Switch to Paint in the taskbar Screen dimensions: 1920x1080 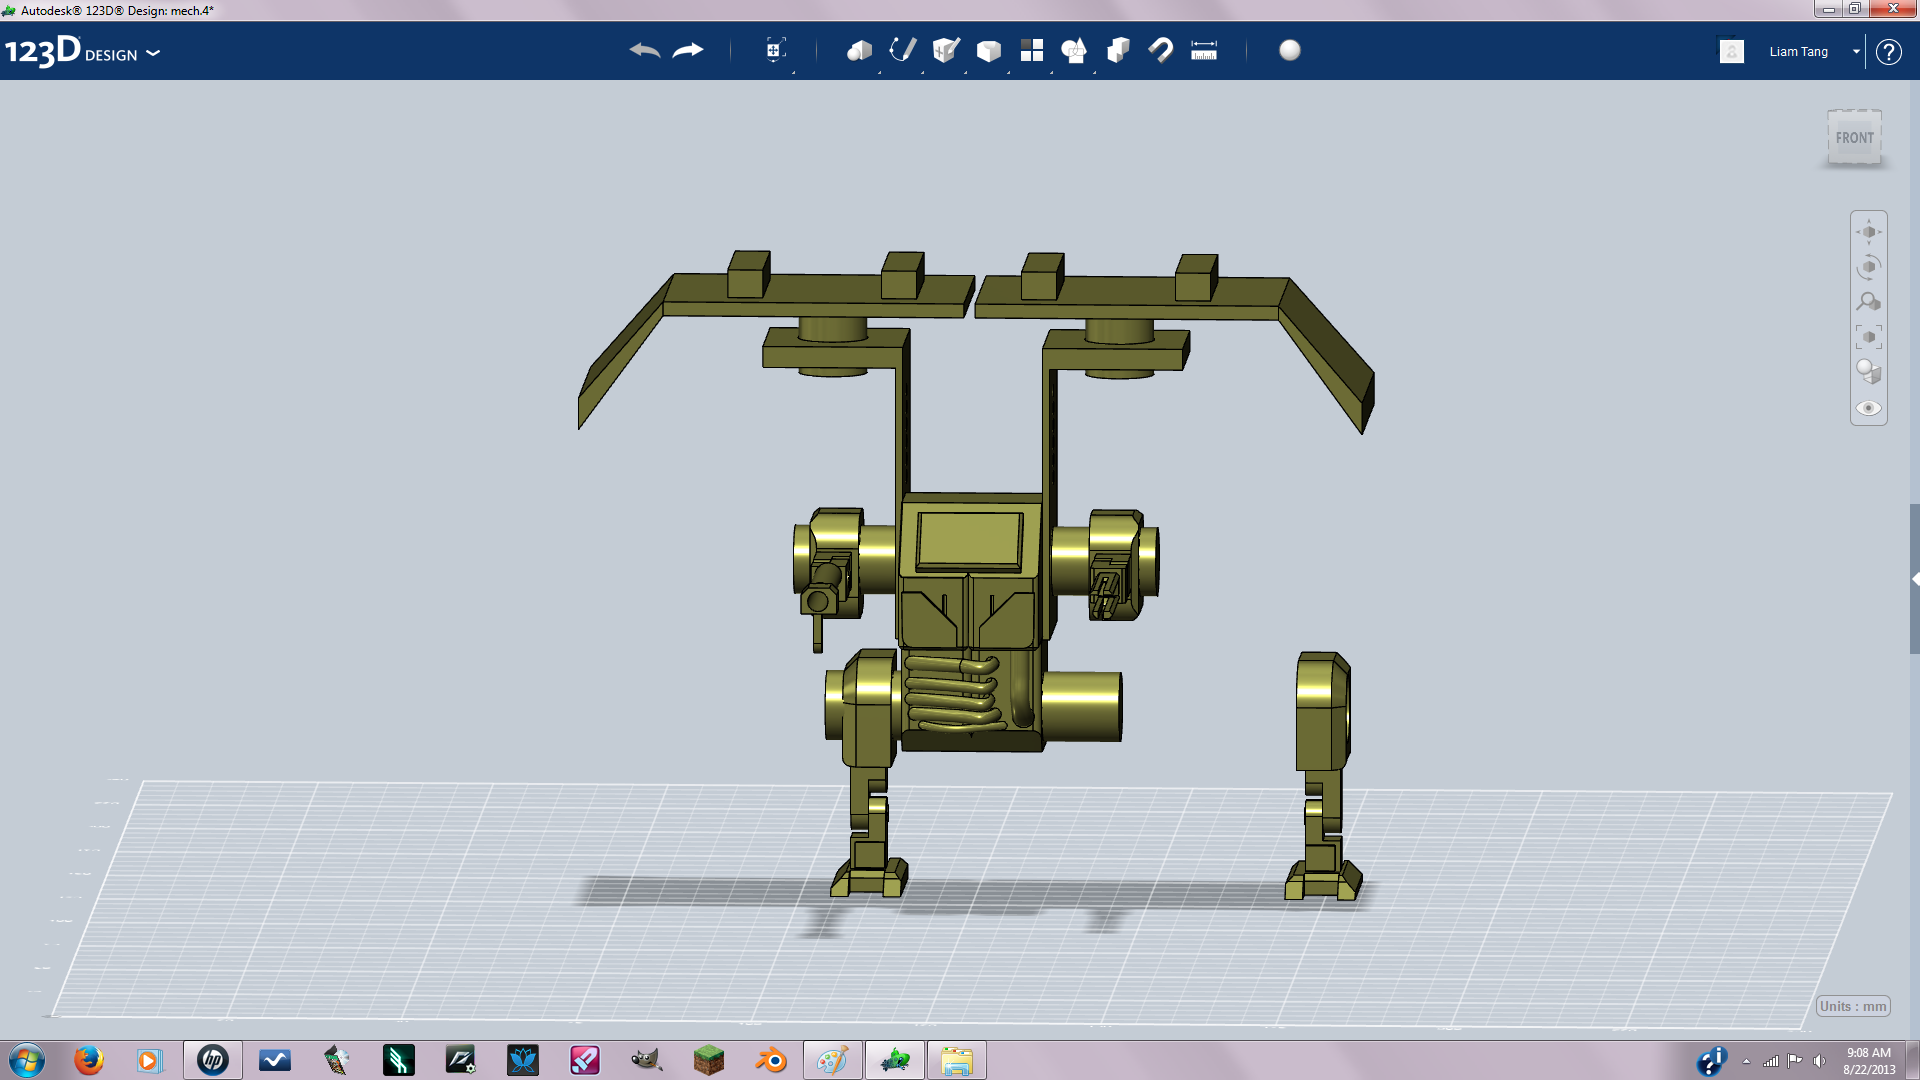(832, 1060)
